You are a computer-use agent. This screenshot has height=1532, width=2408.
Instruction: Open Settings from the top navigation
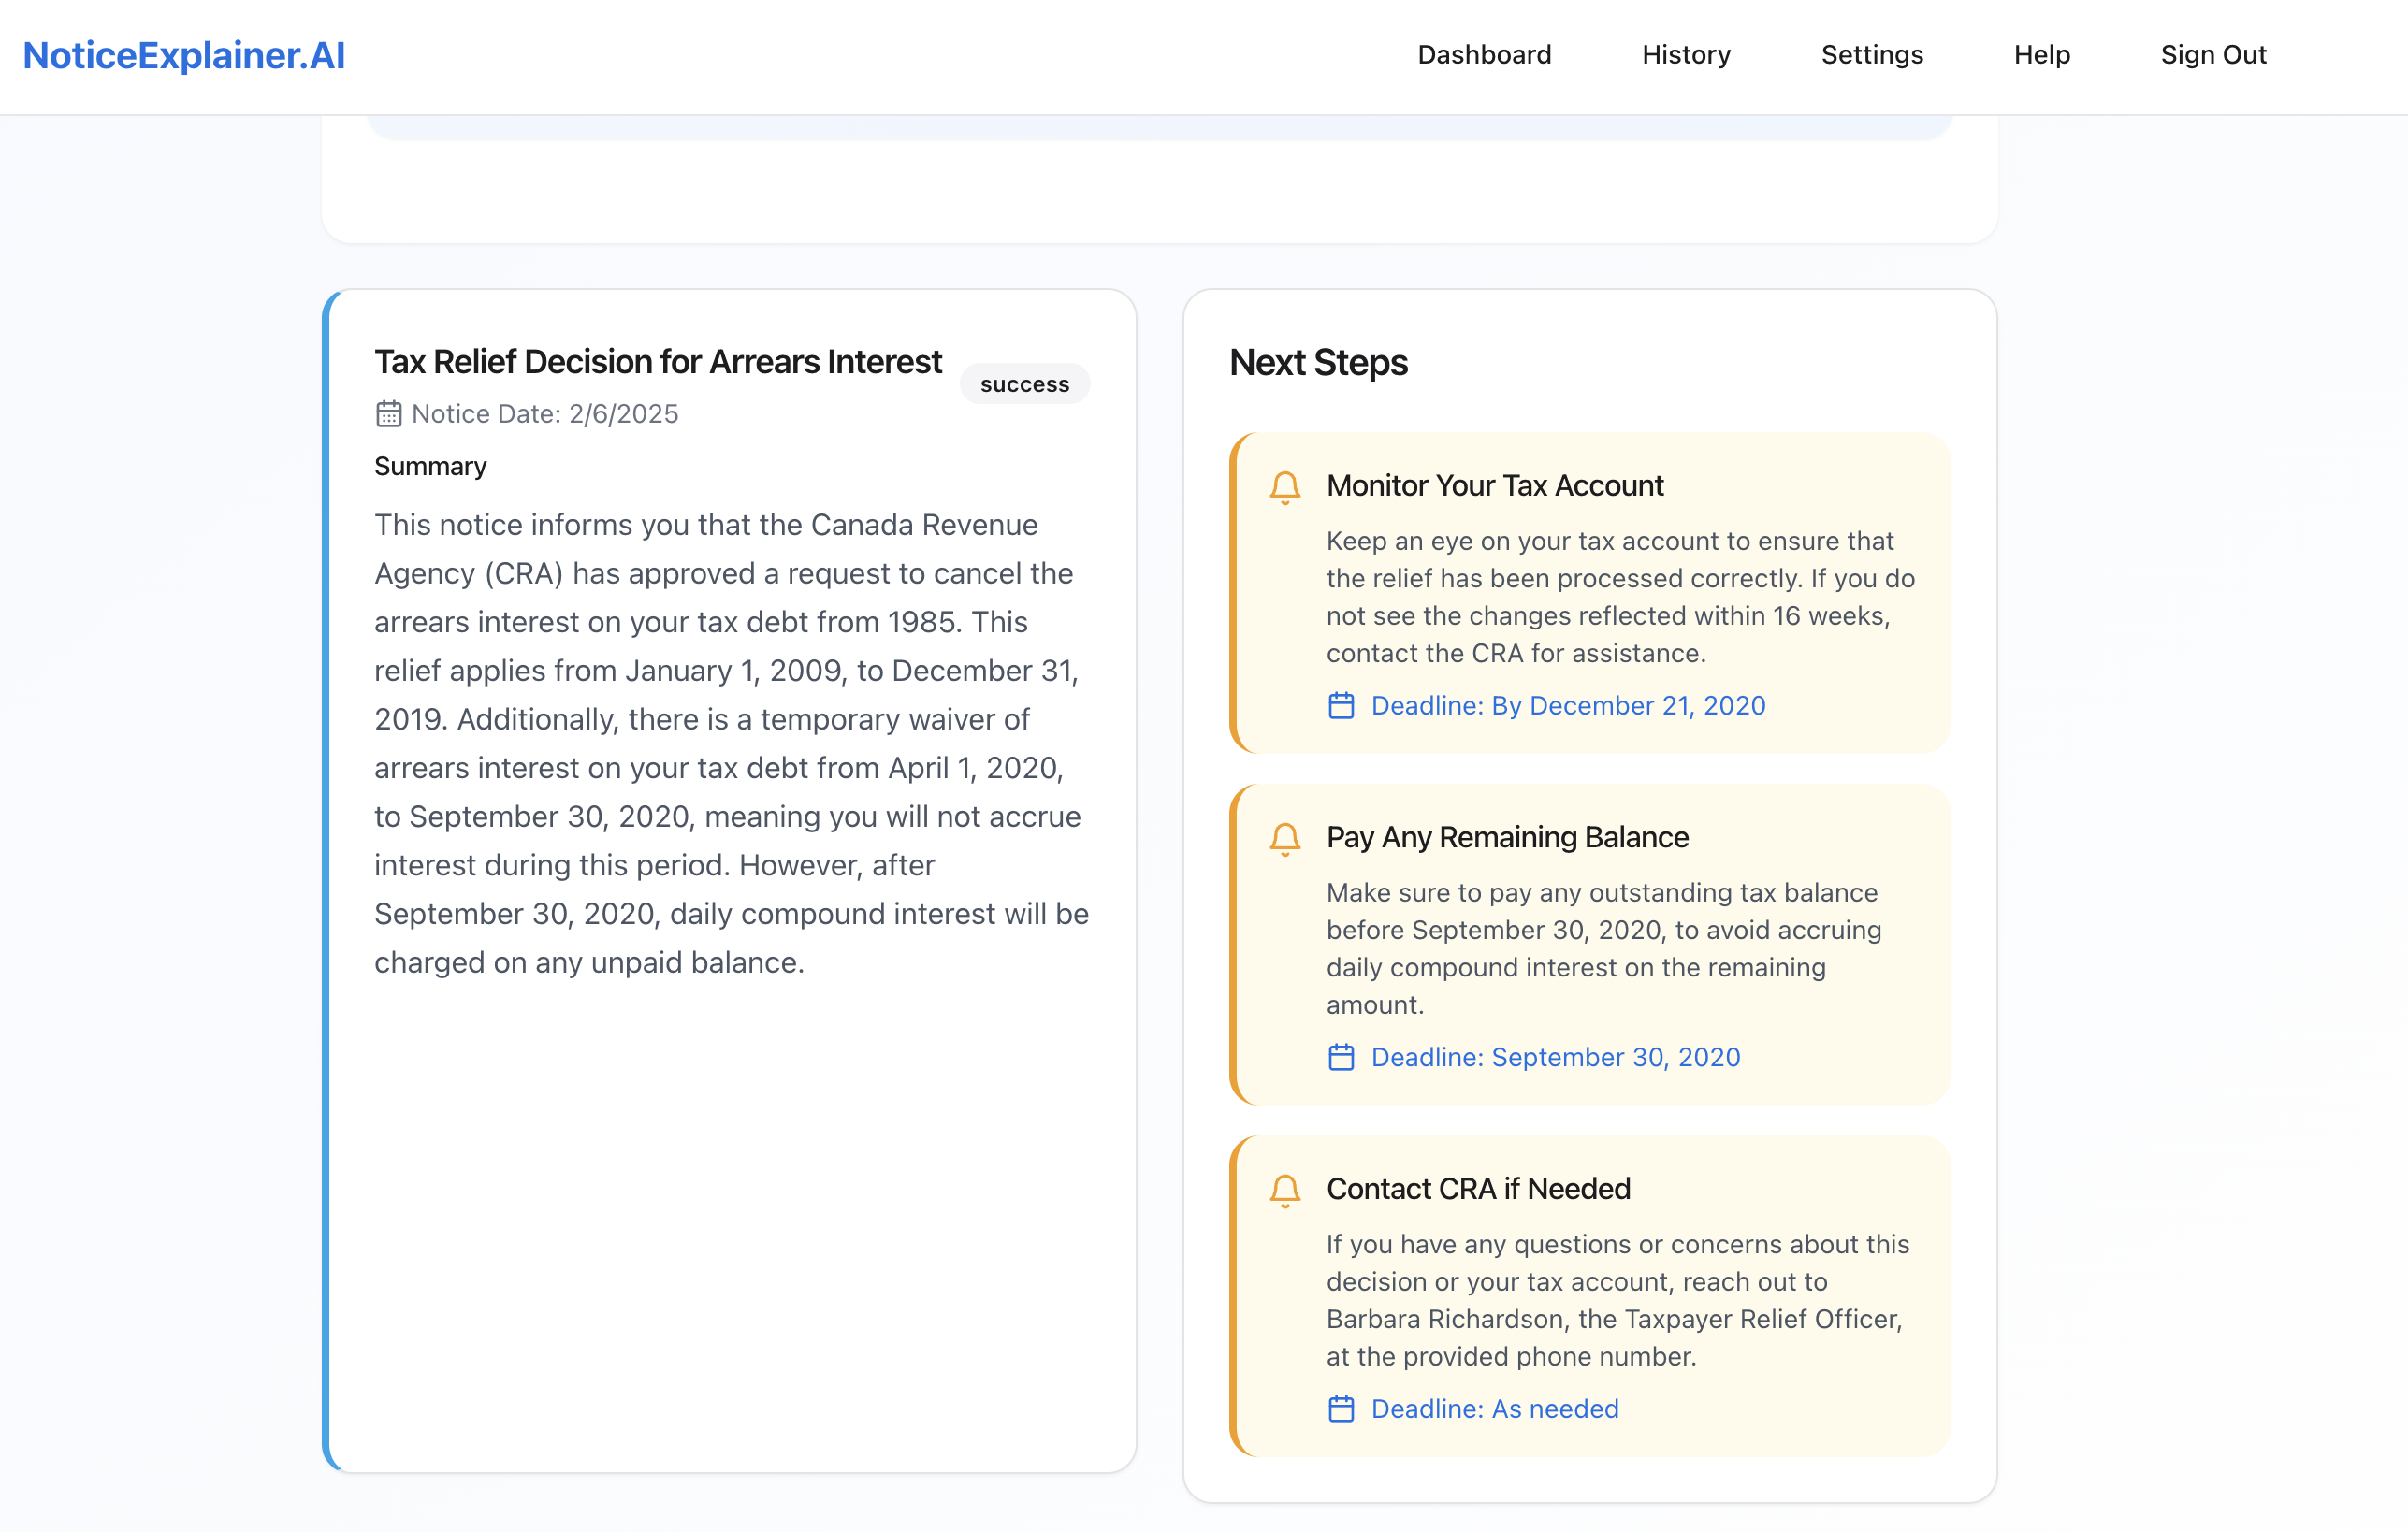1872,55
